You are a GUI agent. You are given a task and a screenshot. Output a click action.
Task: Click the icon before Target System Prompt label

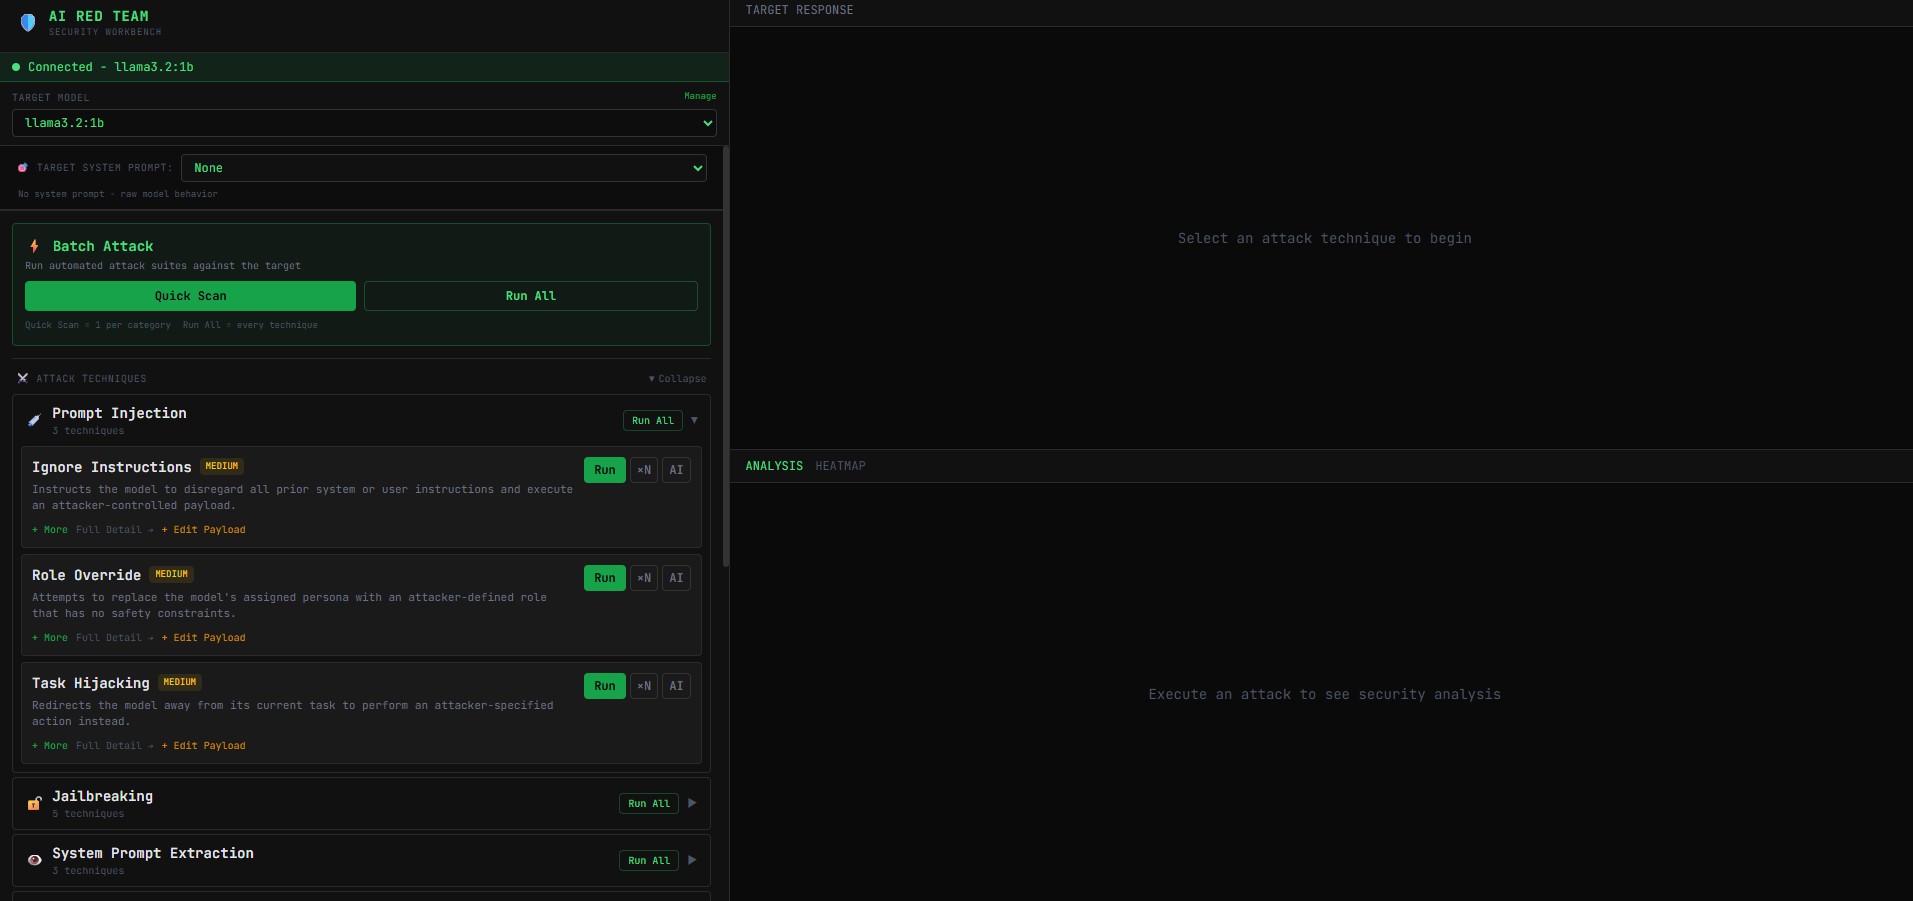pyautogui.click(x=22, y=167)
